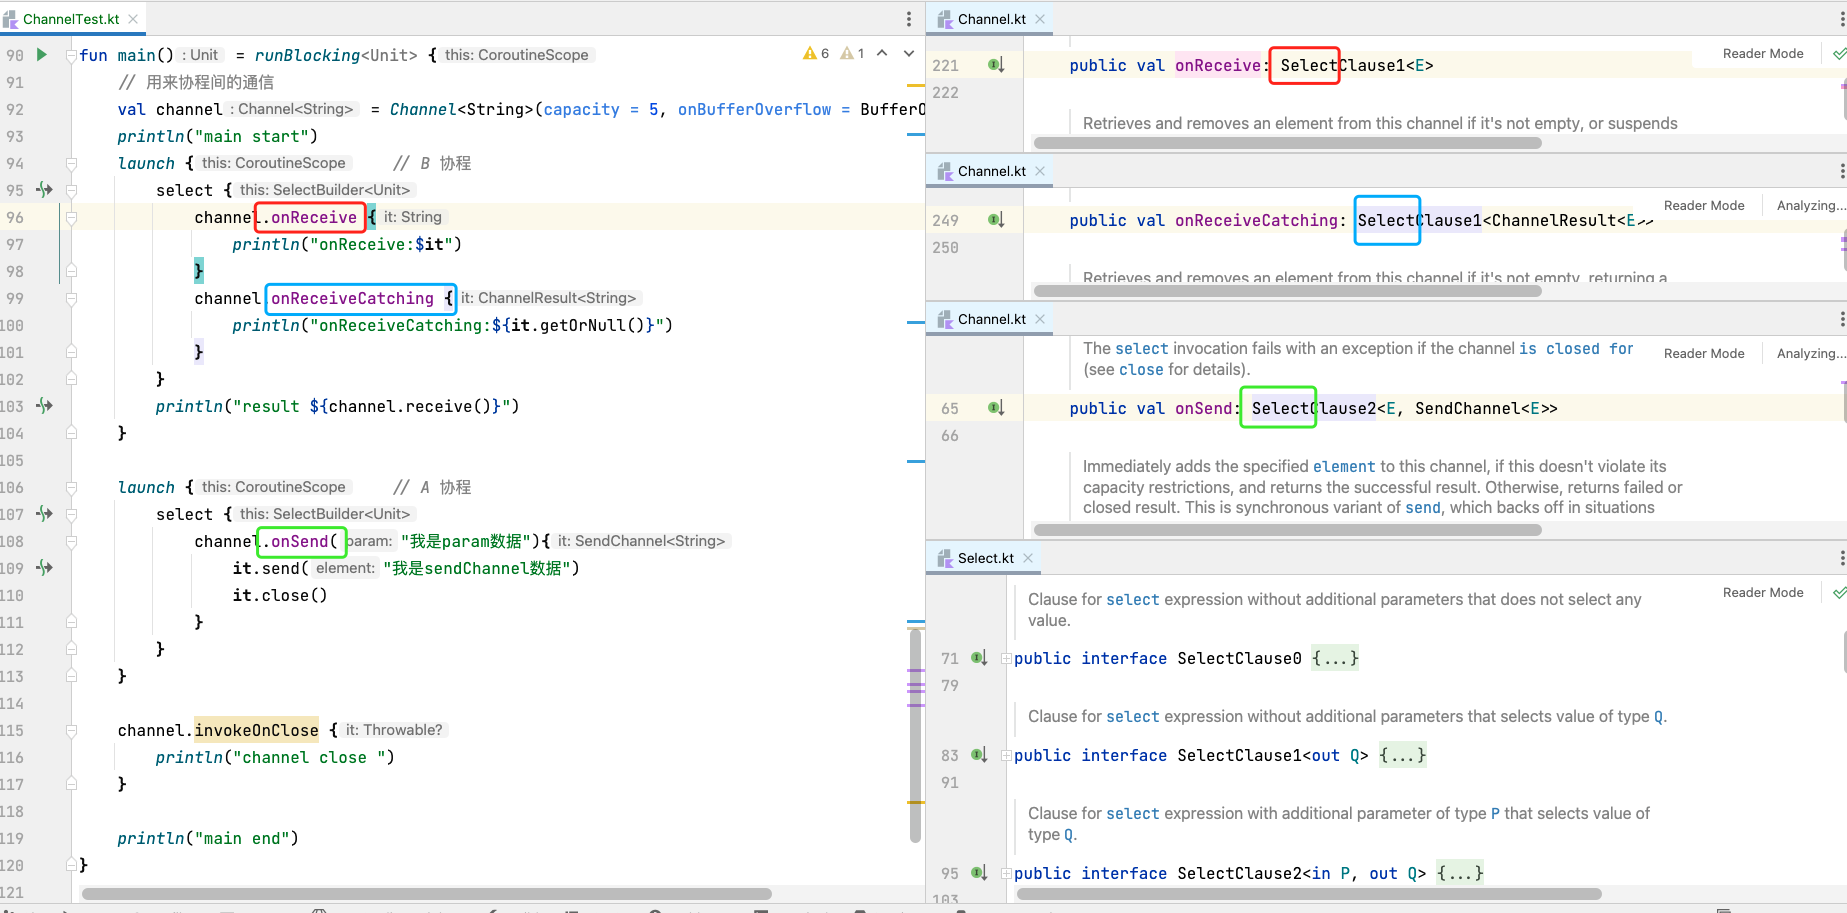Click suspend call gutter icon on line 95
This screenshot has width=1847, height=913.
click(44, 189)
